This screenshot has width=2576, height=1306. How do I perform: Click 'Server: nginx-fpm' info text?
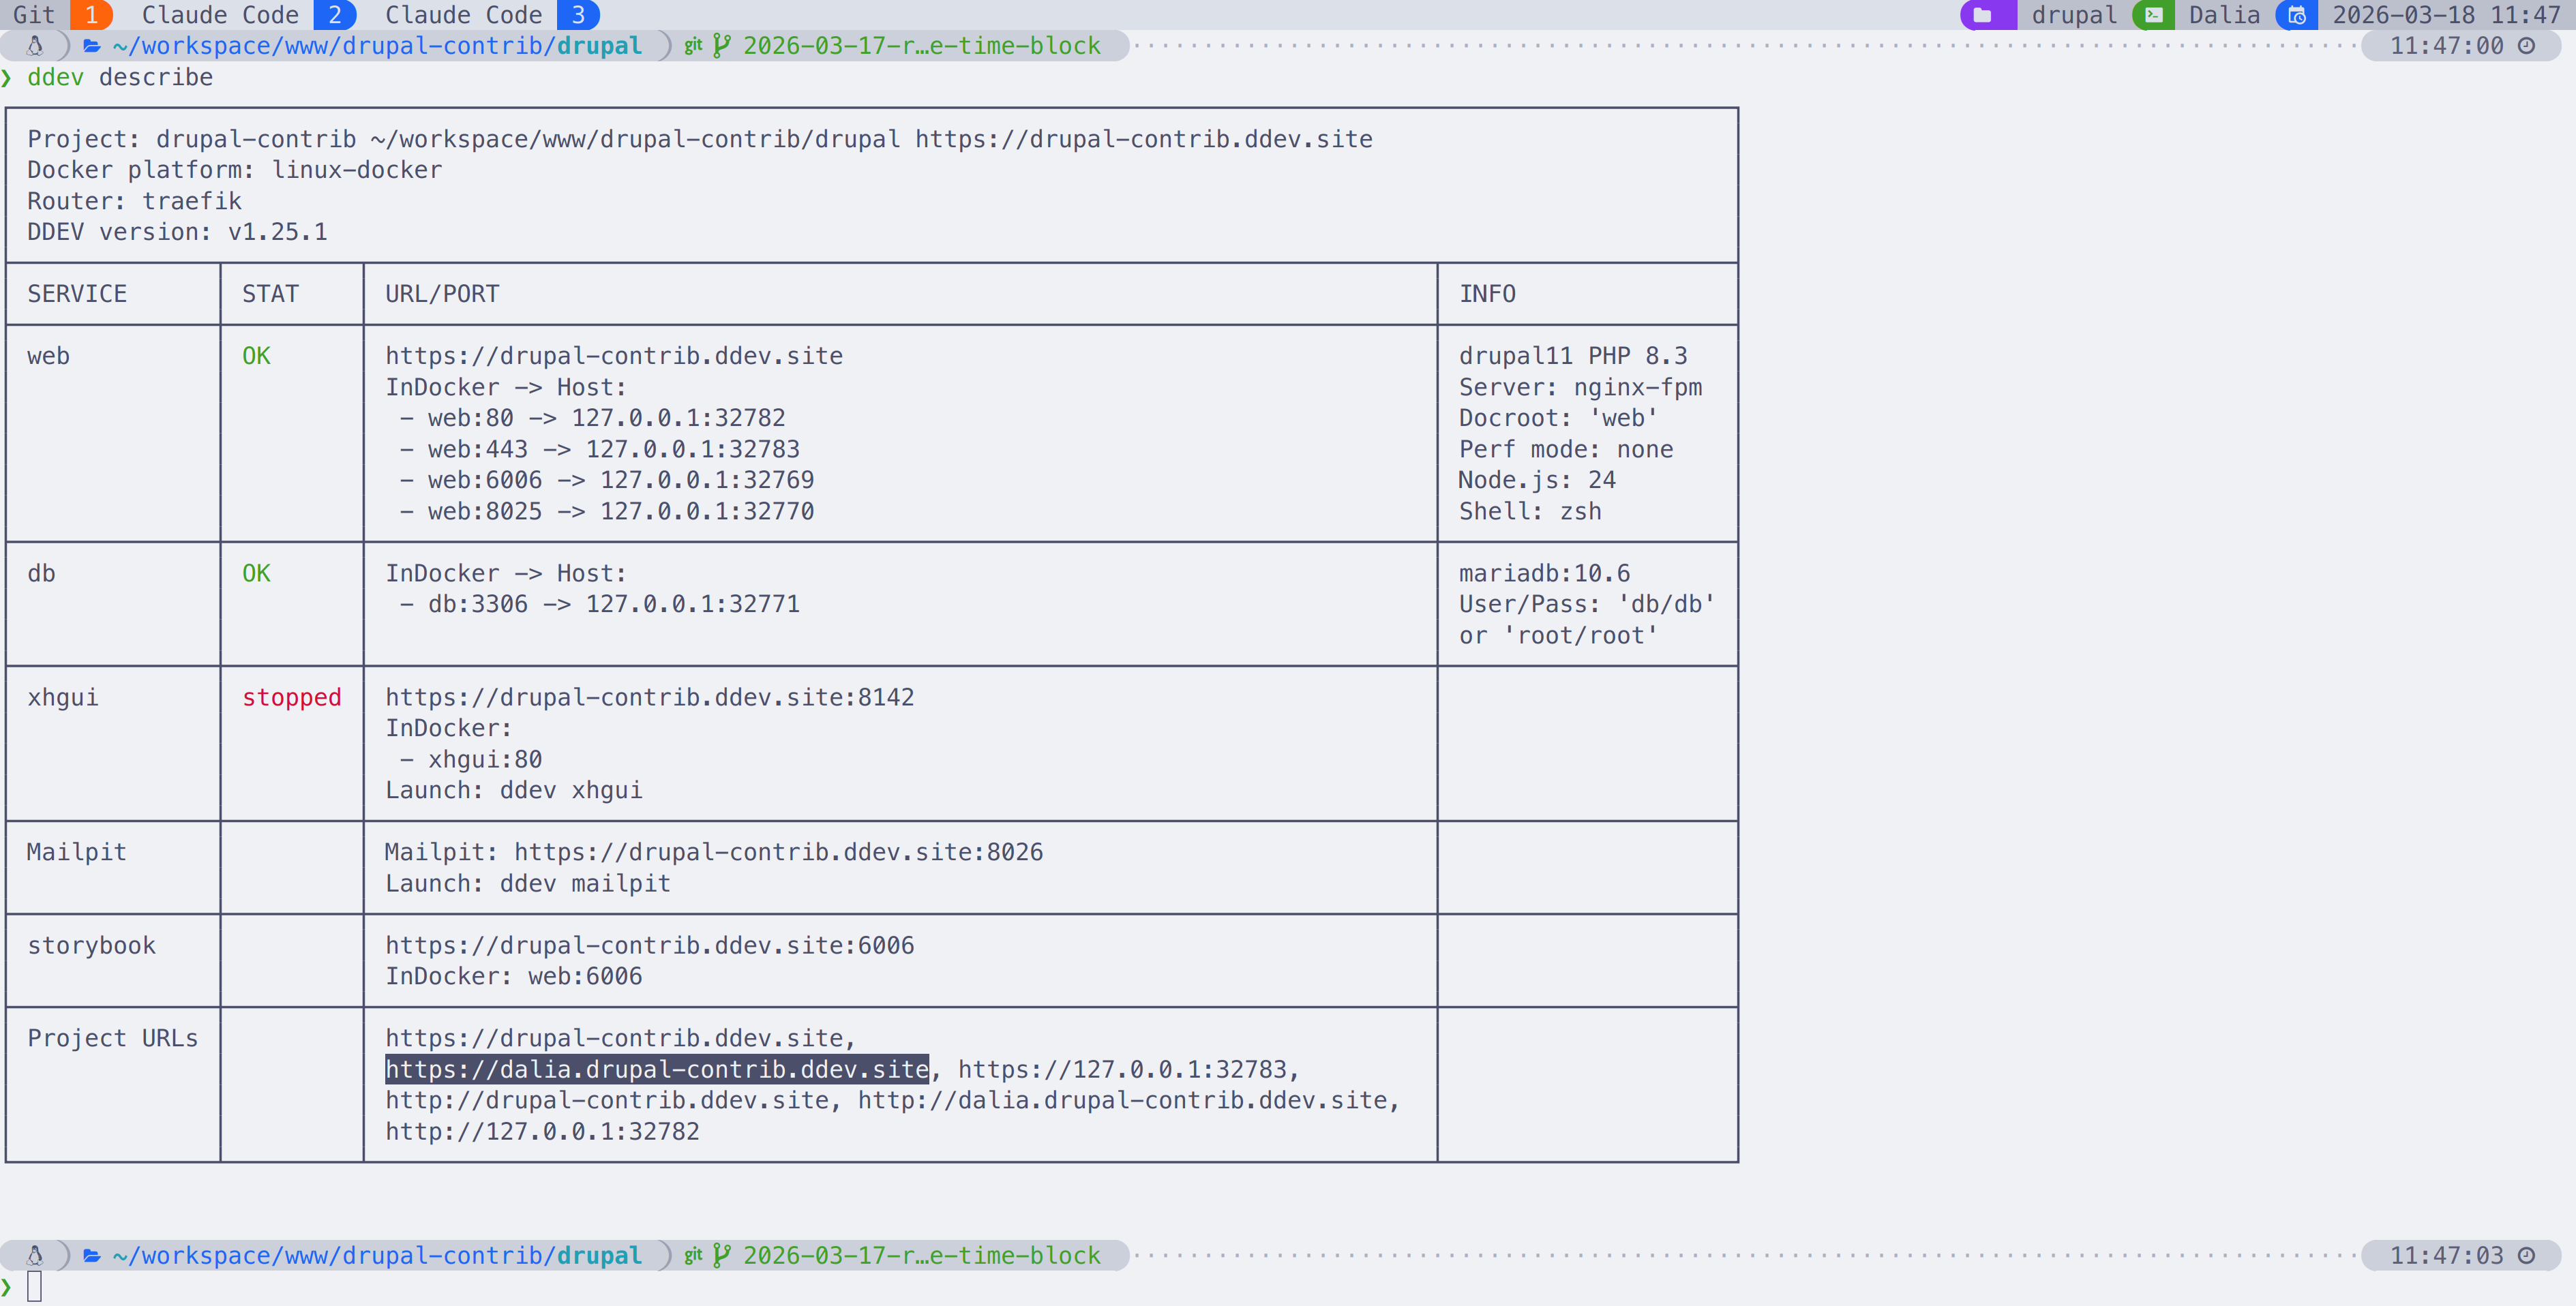pos(1580,387)
